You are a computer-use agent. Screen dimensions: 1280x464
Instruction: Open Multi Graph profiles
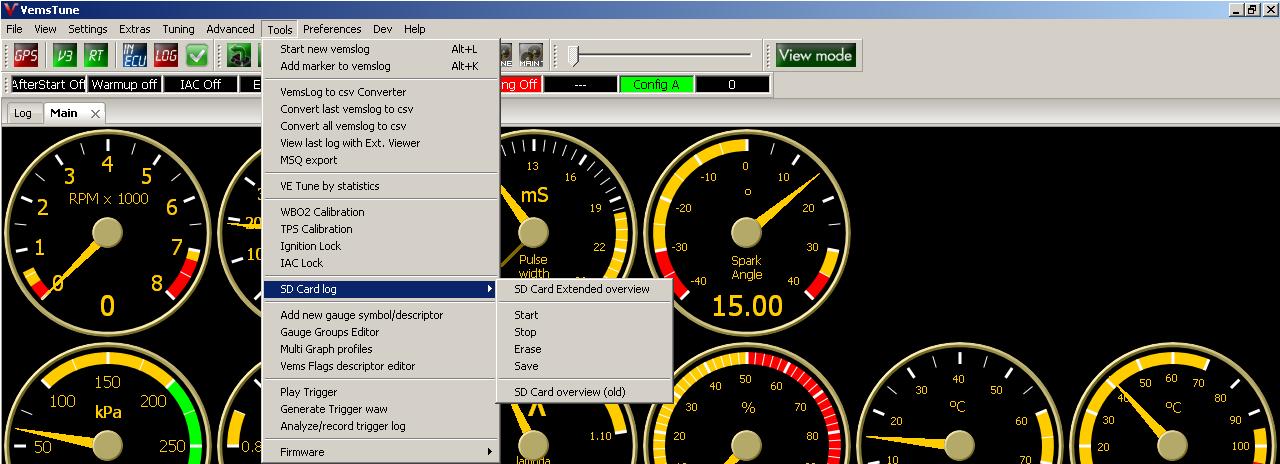pos(380,349)
